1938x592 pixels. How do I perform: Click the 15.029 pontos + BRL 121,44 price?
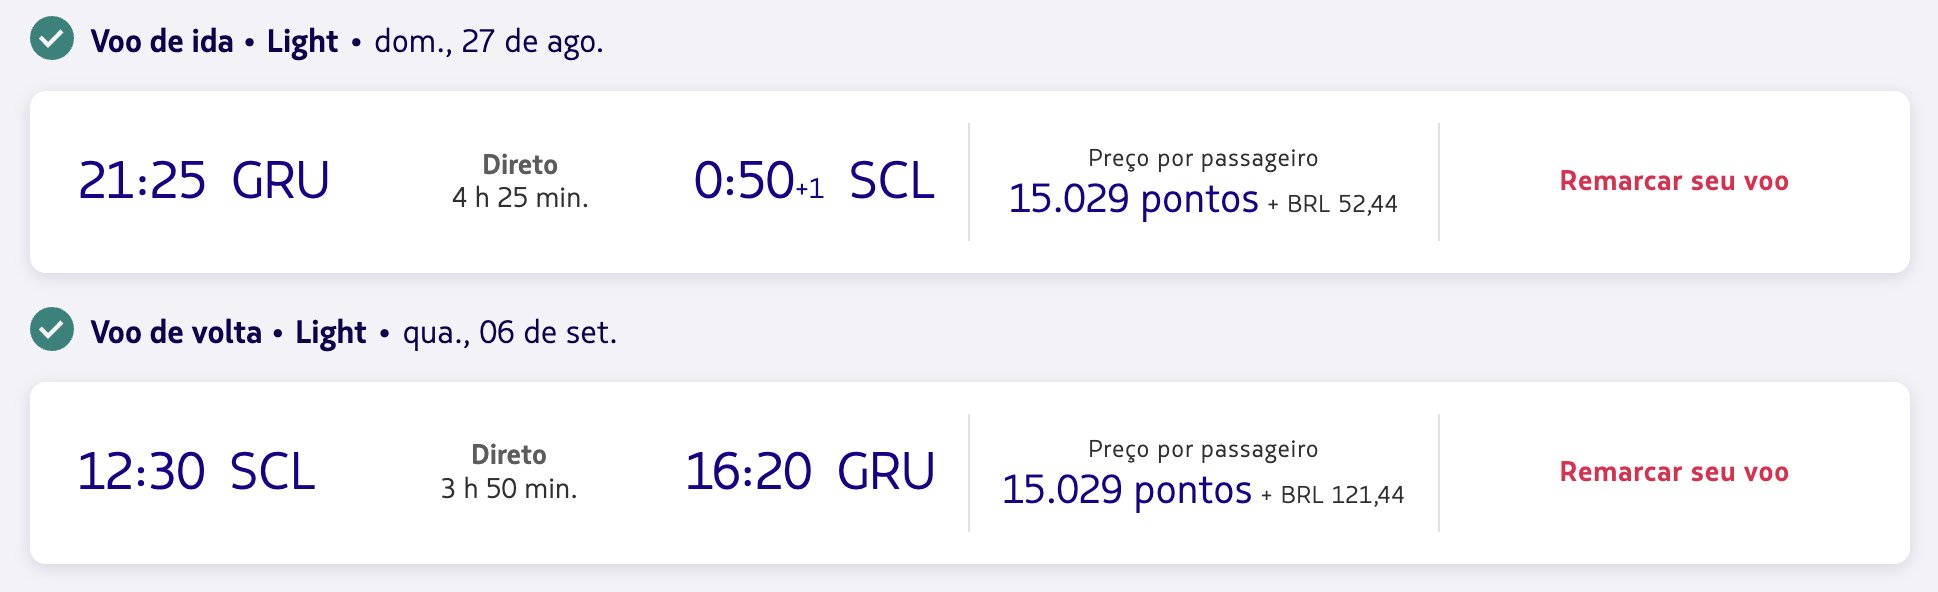coord(1203,490)
